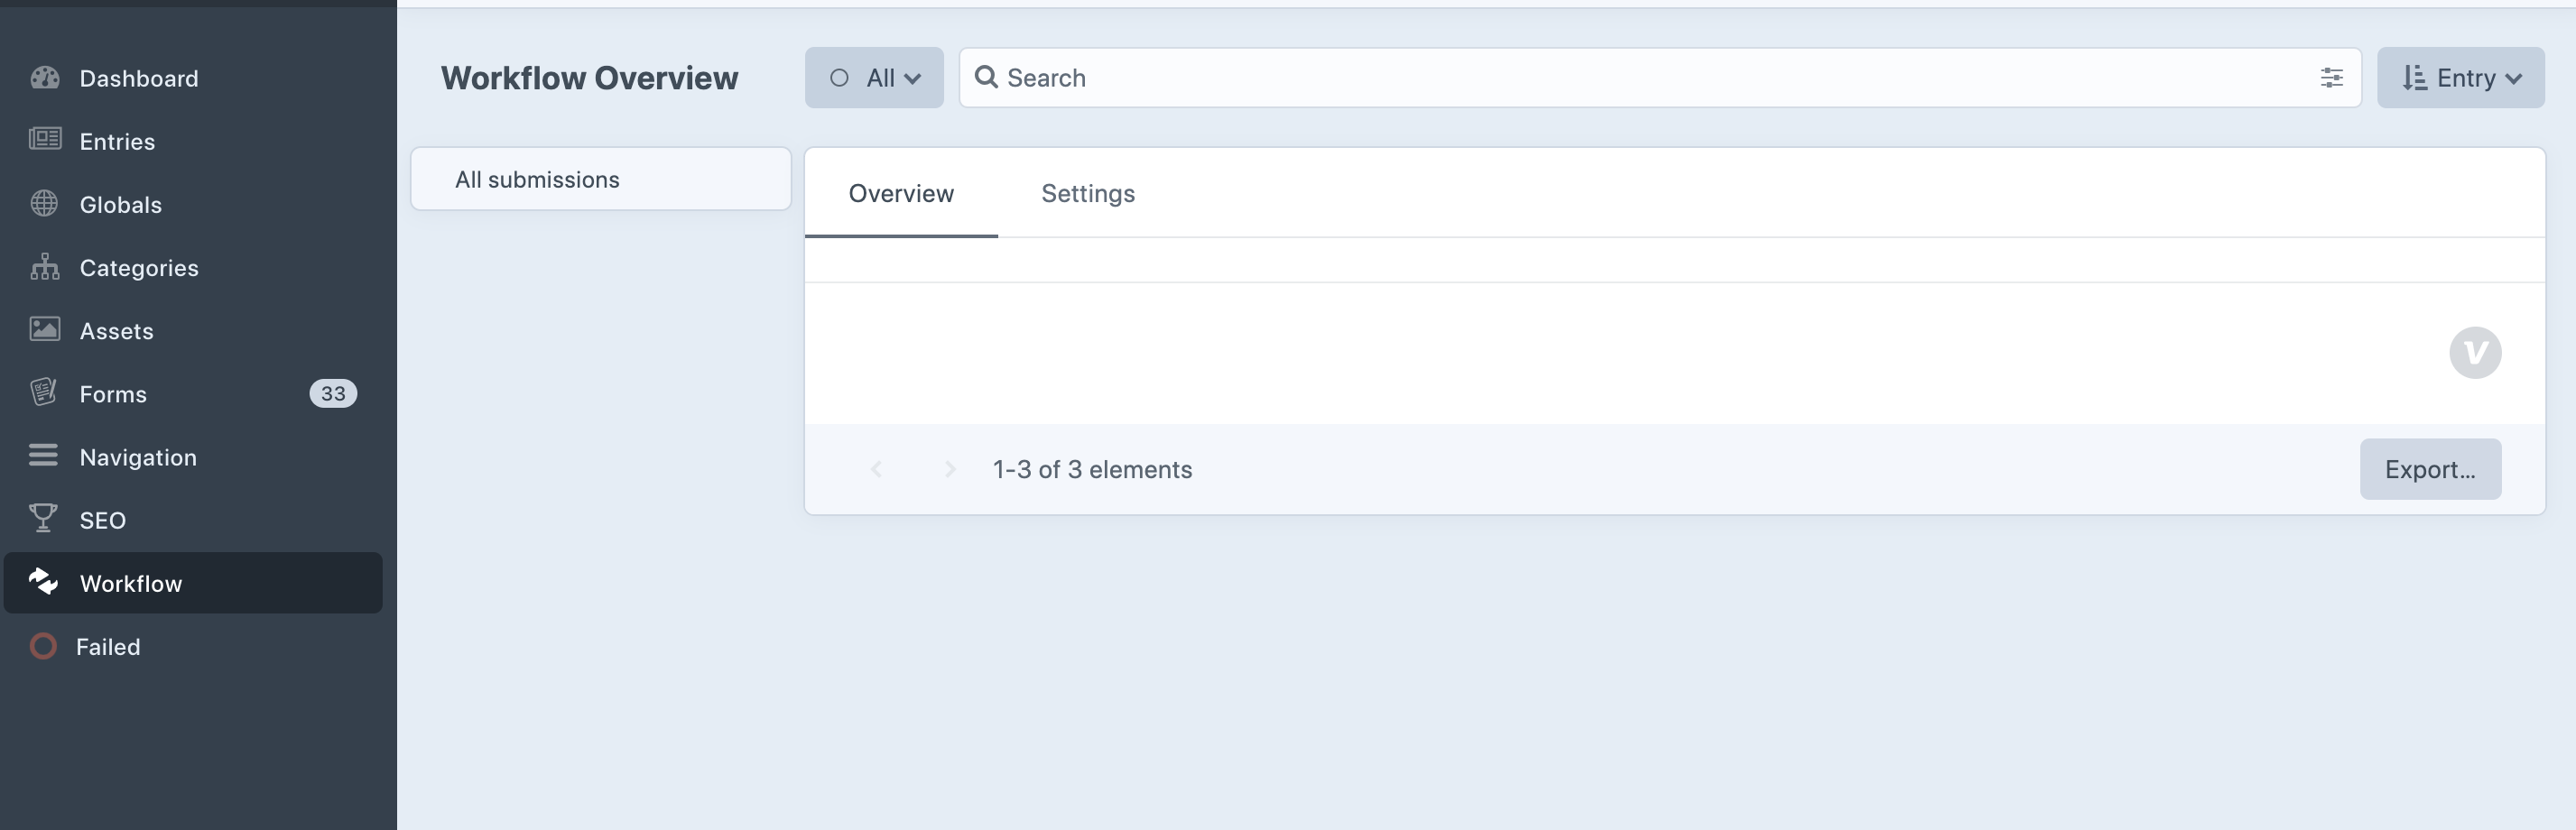
Task: Open the Dashboard from the sidebar
Action: 45,78
